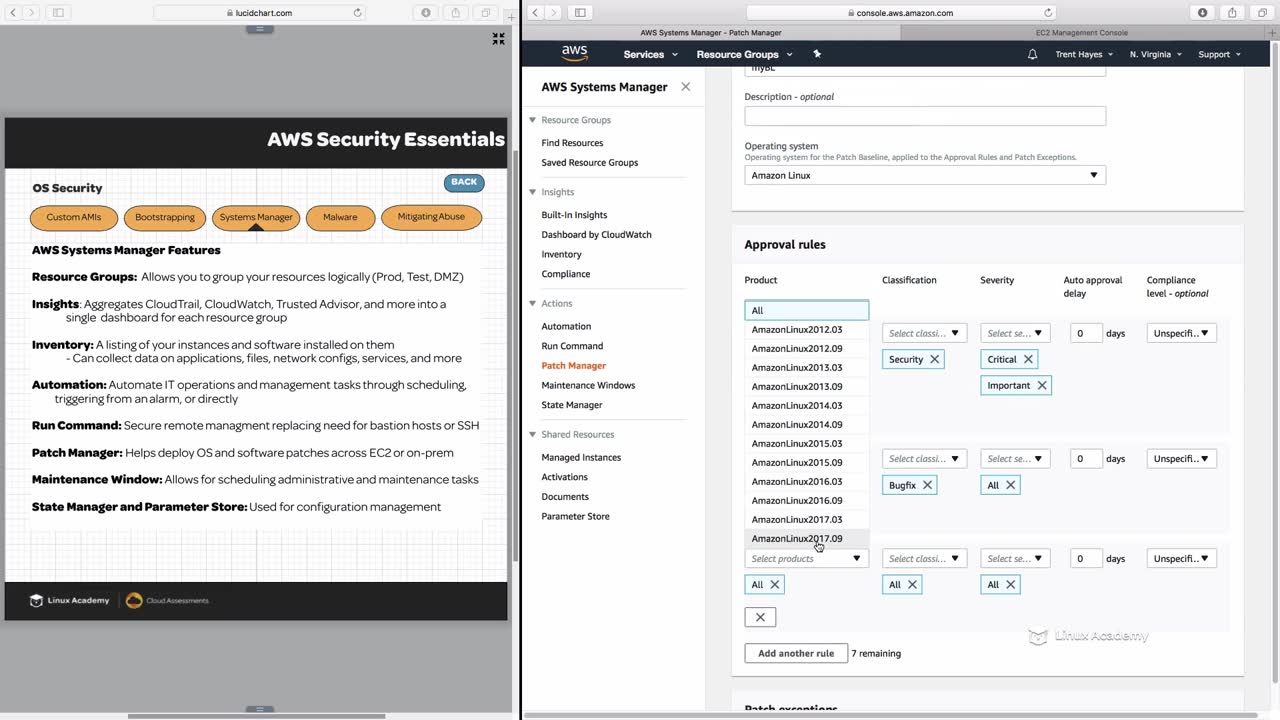Close the AWS Systems Manager sidebar
This screenshot has width=1280, height=720.
click(685, 87)
